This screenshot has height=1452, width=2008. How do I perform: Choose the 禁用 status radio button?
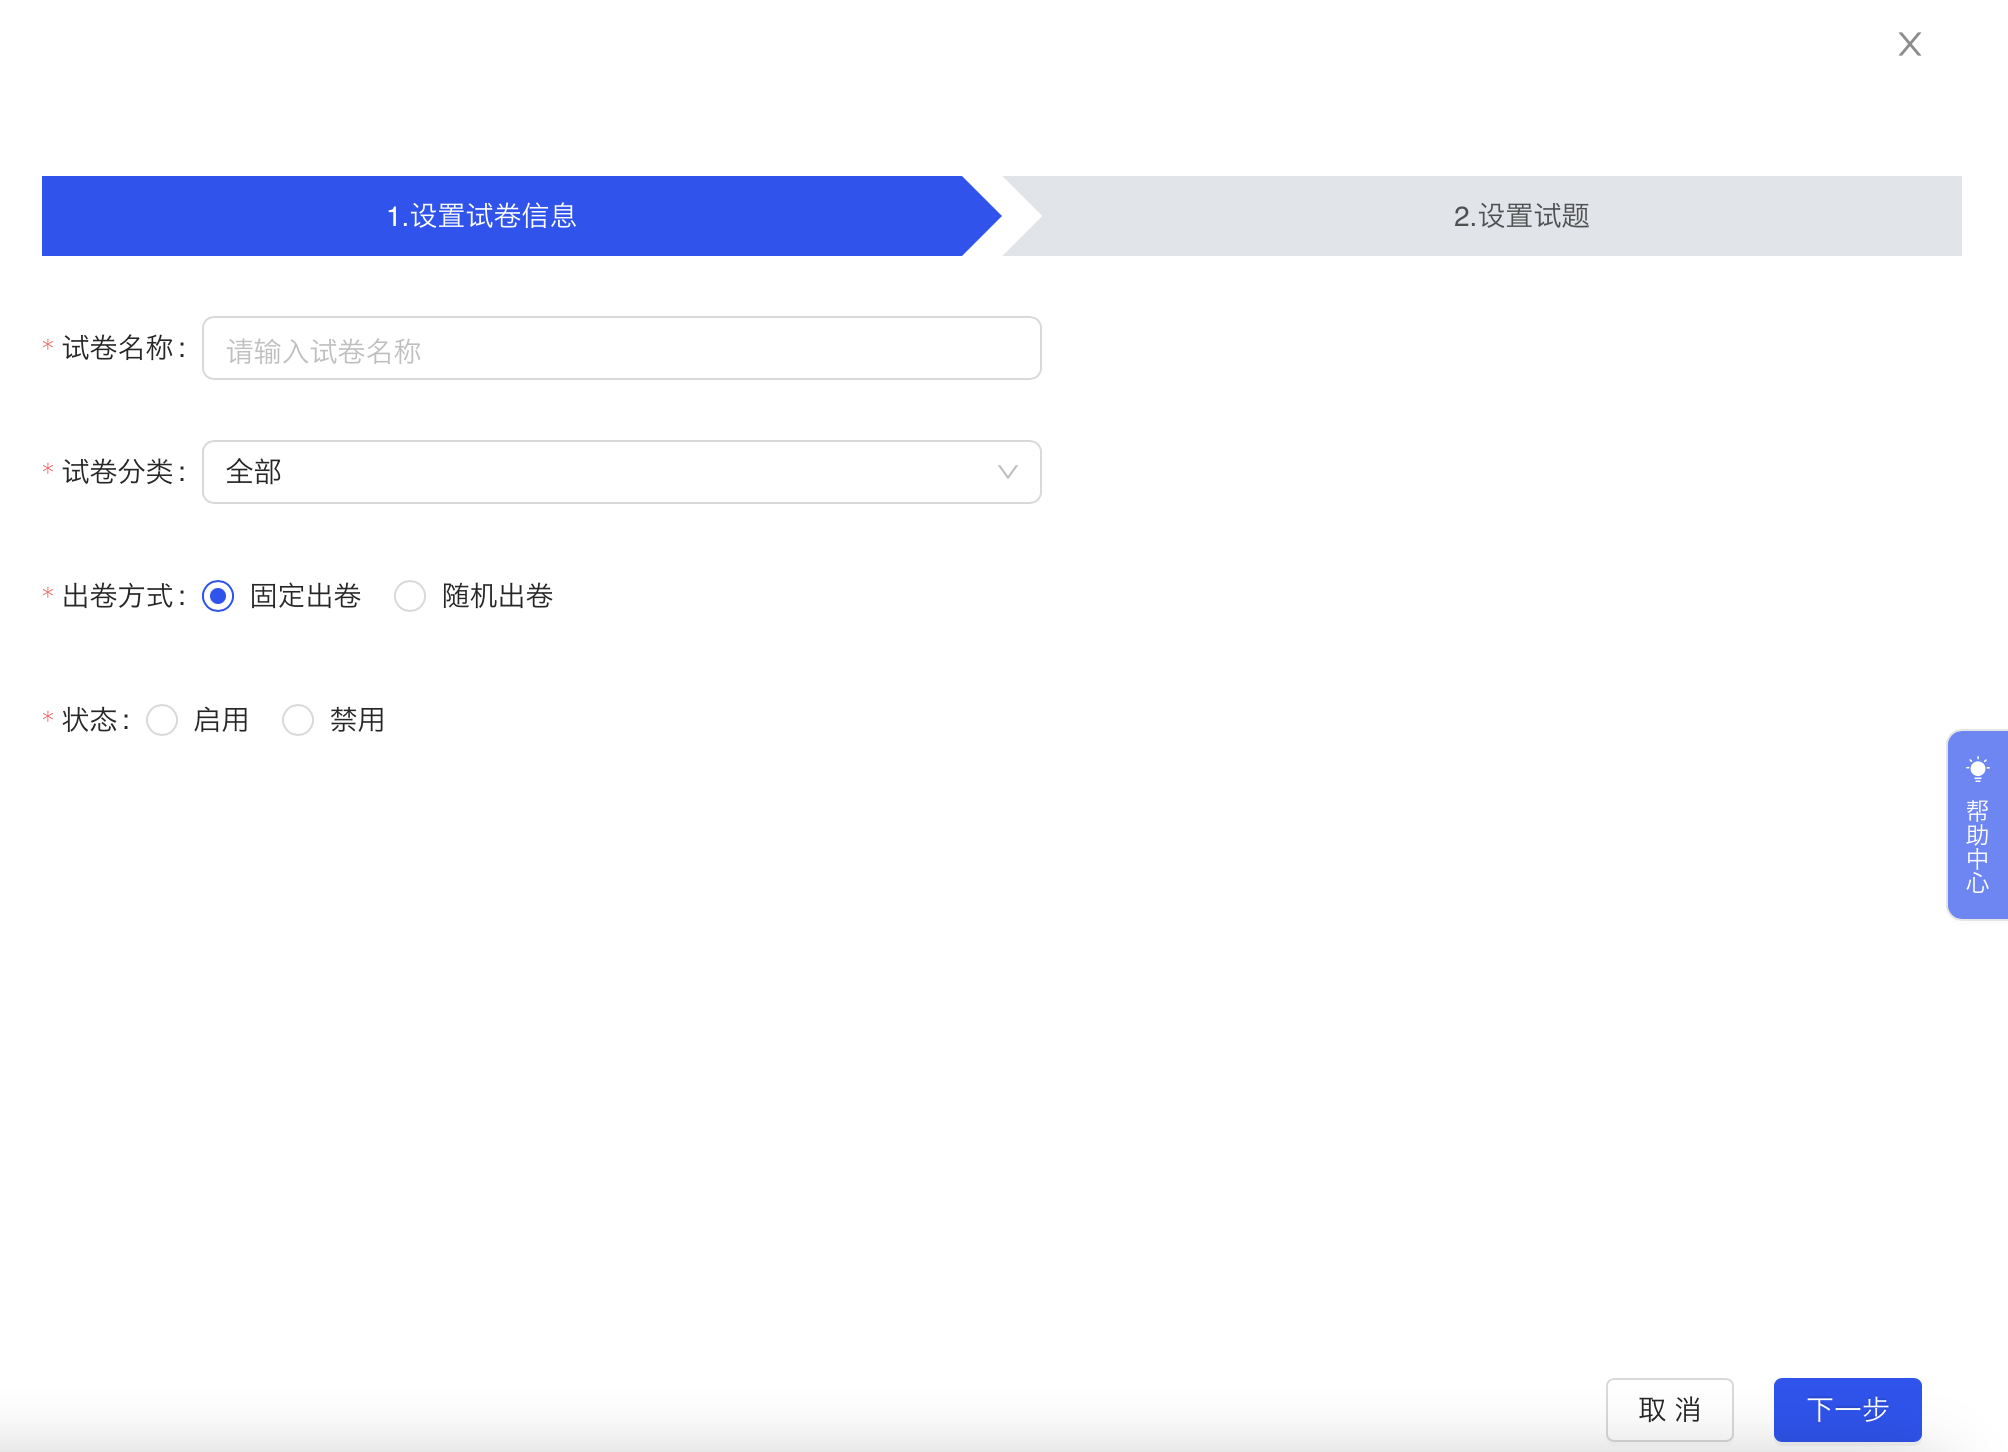(298, 720)
